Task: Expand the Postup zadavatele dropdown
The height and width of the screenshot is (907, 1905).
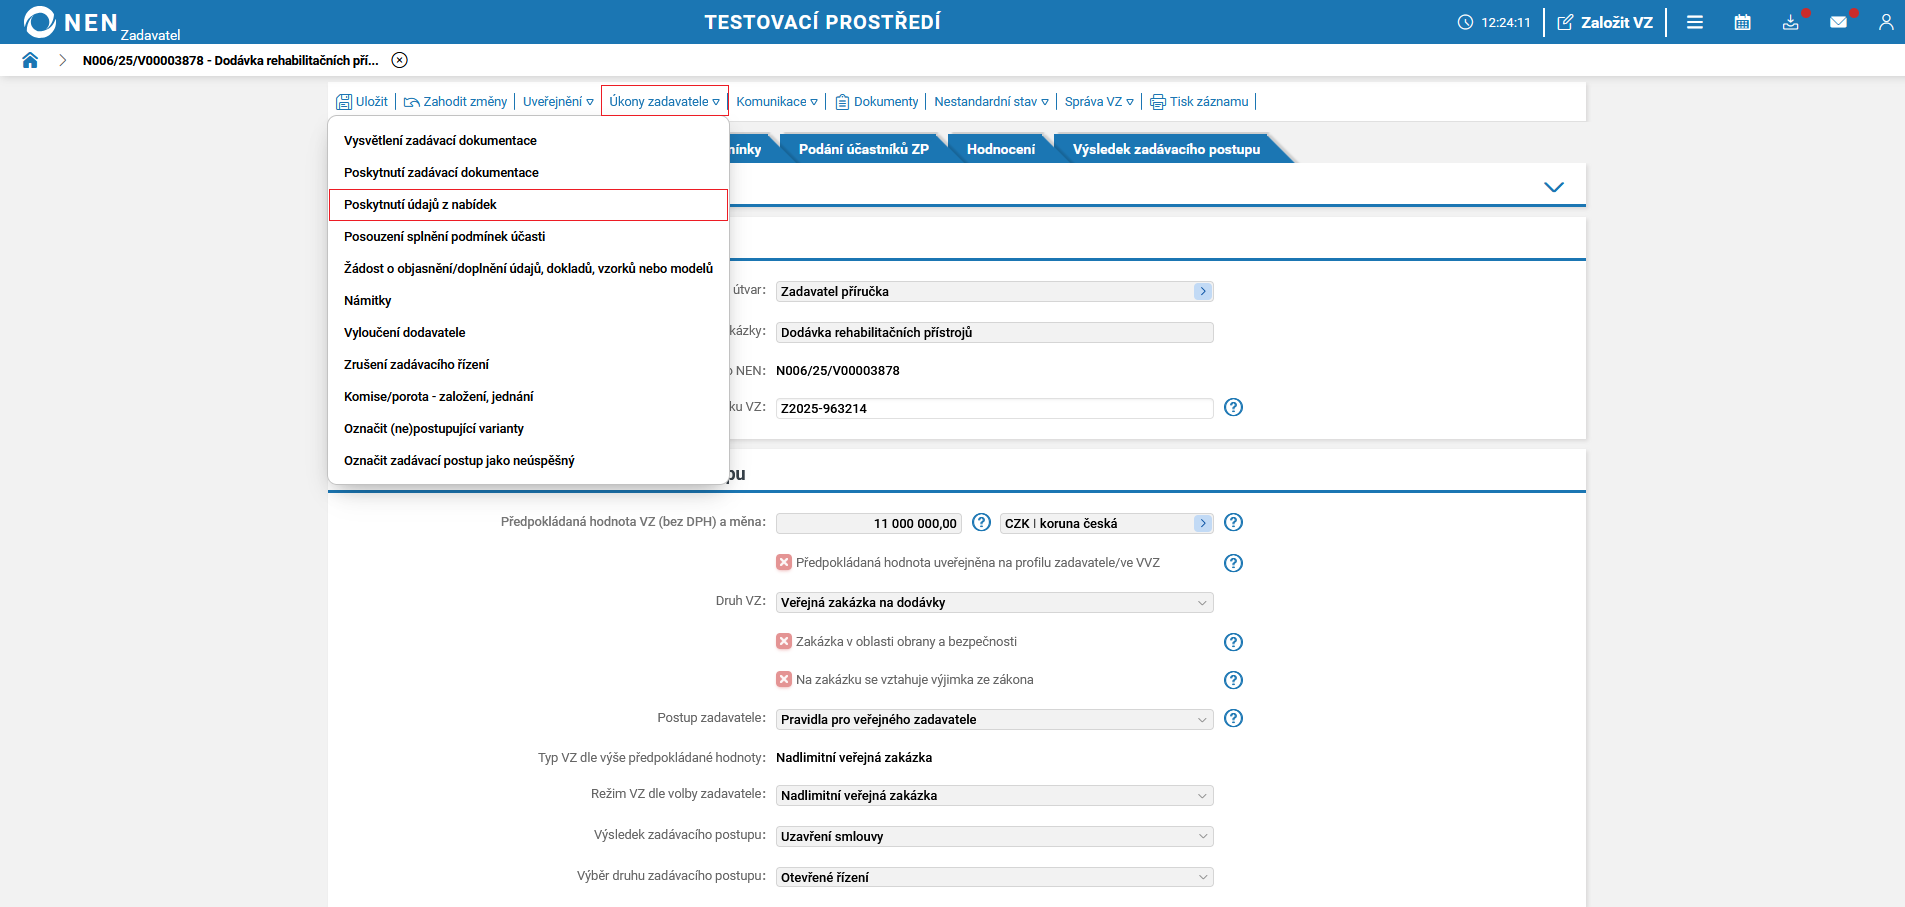Action: [x=994, y=719]
